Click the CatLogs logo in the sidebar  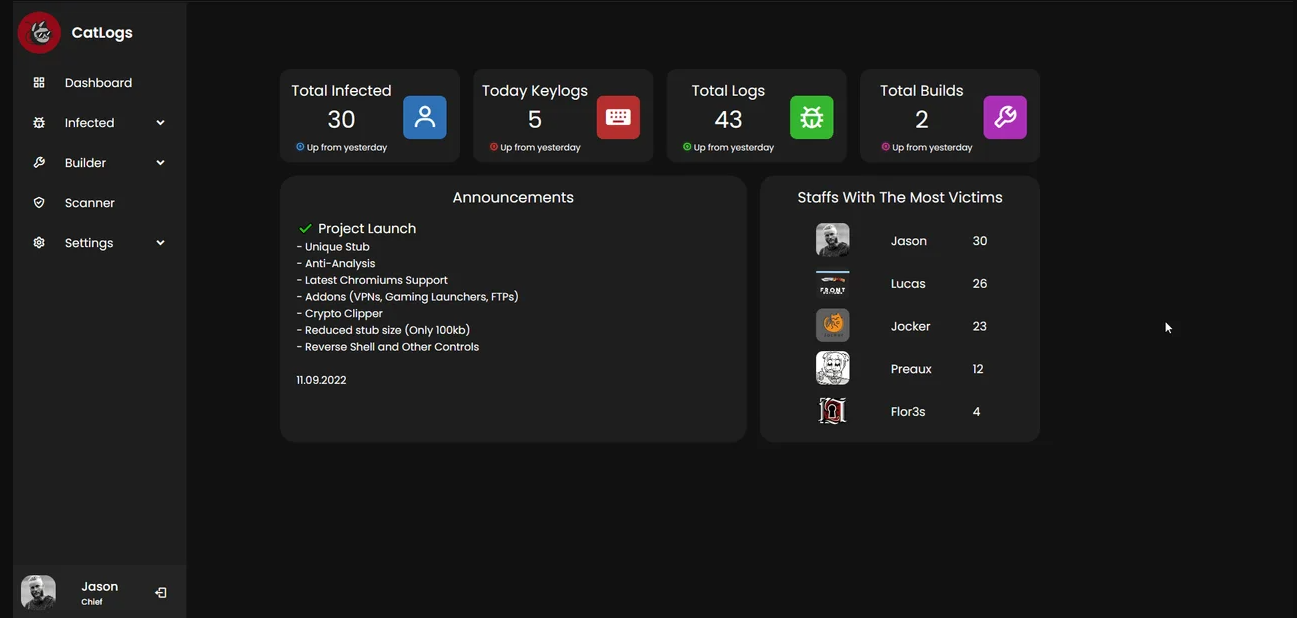[39, 33]
